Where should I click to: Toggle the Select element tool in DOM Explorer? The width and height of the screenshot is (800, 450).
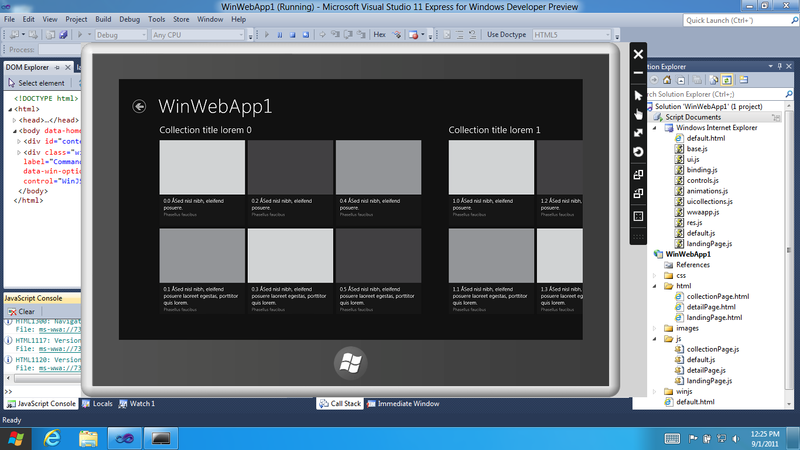pos(36,83)
